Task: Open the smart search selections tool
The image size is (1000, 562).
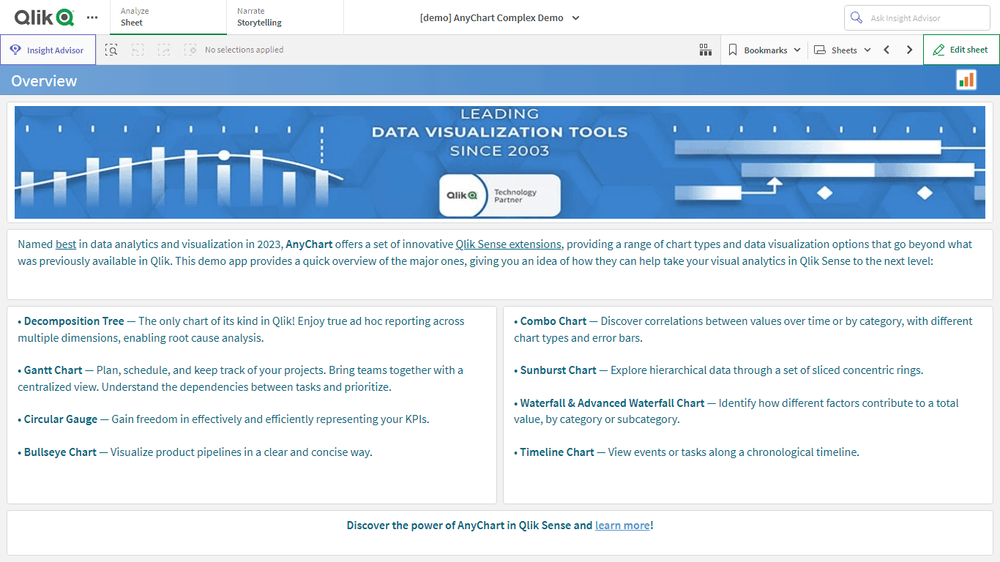Action: [x=112, y=50]
